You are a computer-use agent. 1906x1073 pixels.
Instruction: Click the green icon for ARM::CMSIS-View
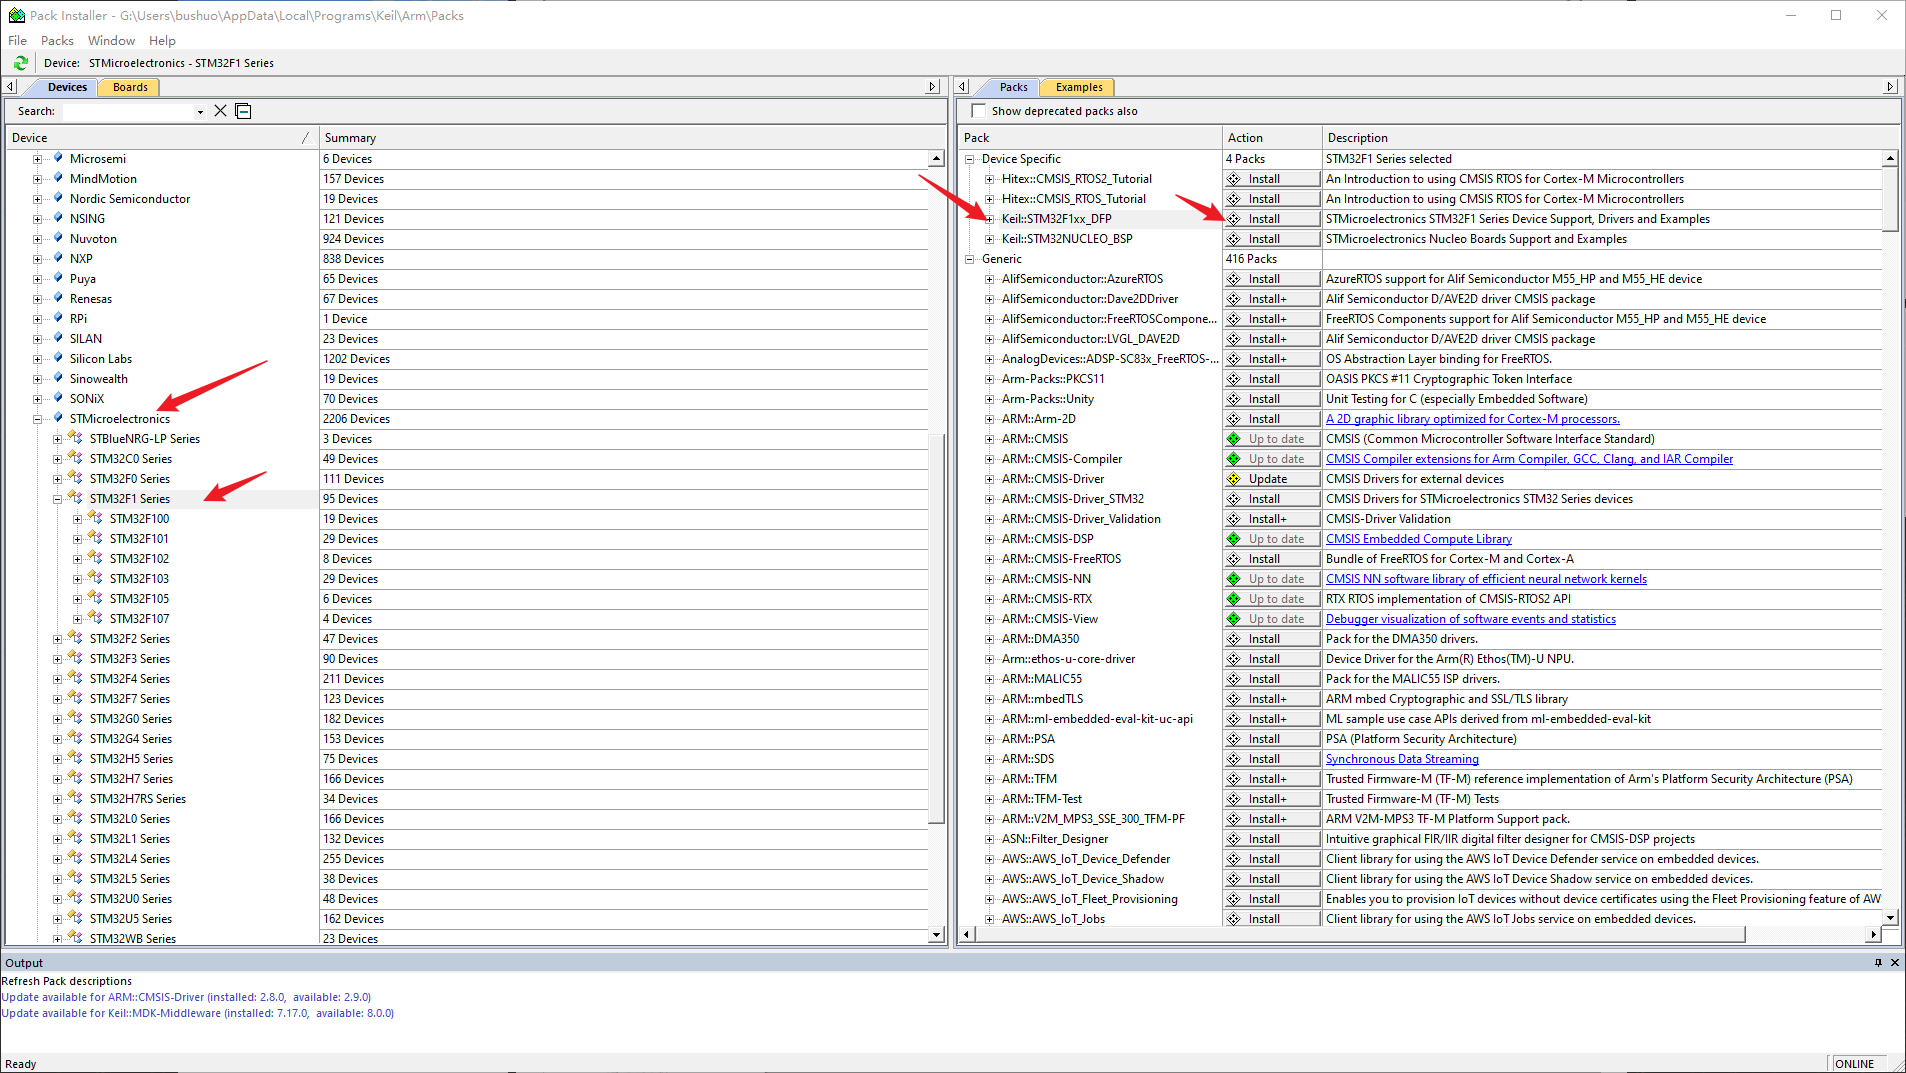(x=1234, y=619)
